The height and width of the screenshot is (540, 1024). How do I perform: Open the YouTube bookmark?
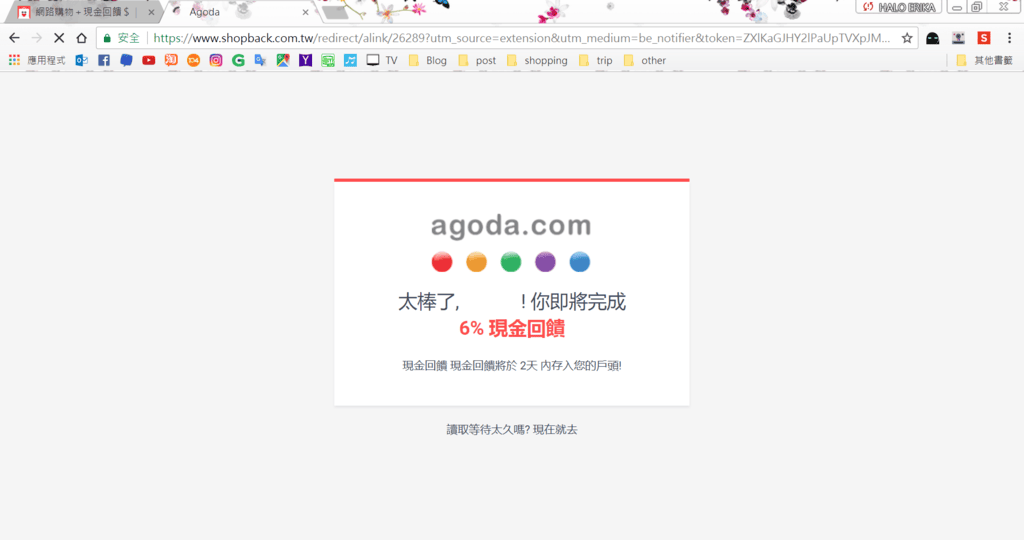tap(148, 60)
